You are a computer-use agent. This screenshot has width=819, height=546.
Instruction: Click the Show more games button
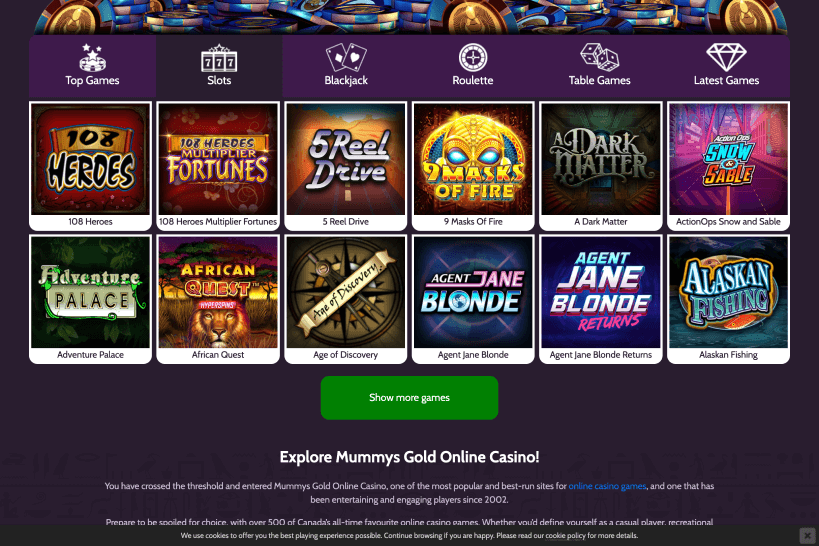pyautogui.click(x=409, y=398)
